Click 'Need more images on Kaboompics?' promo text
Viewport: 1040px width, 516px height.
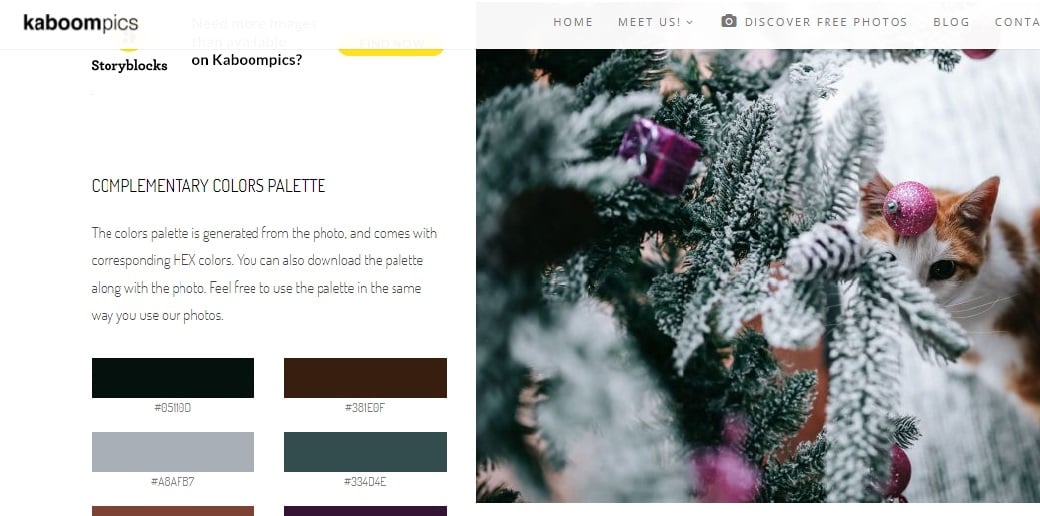click(254, 42)
